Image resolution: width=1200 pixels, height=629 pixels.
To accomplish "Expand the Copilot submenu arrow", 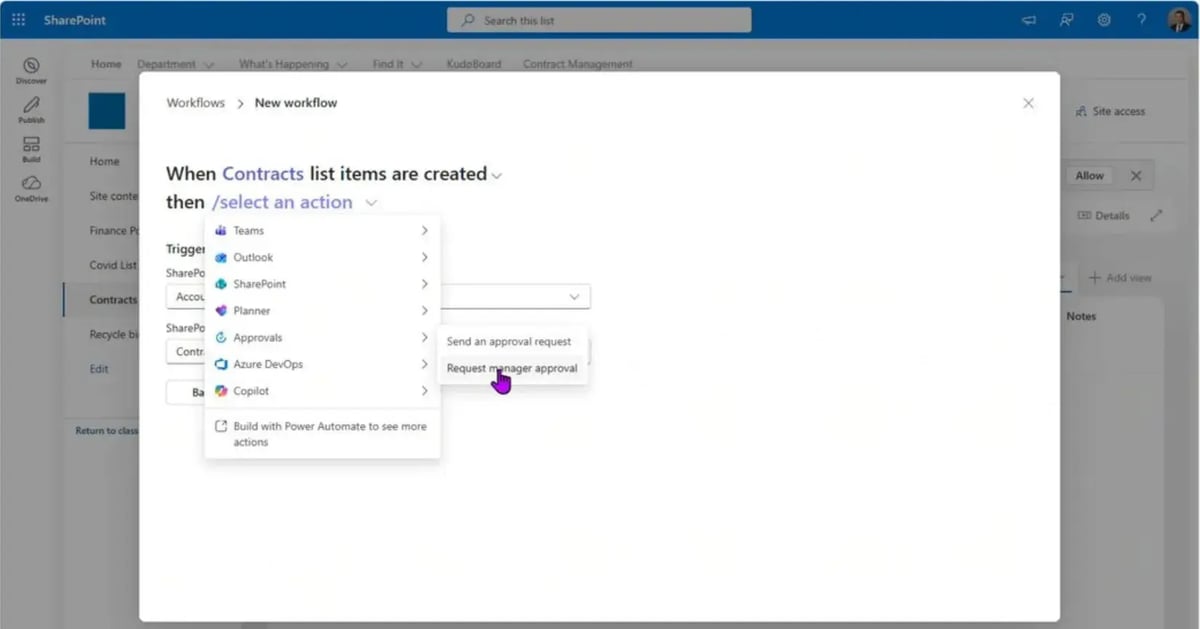I will click(424, 391).
